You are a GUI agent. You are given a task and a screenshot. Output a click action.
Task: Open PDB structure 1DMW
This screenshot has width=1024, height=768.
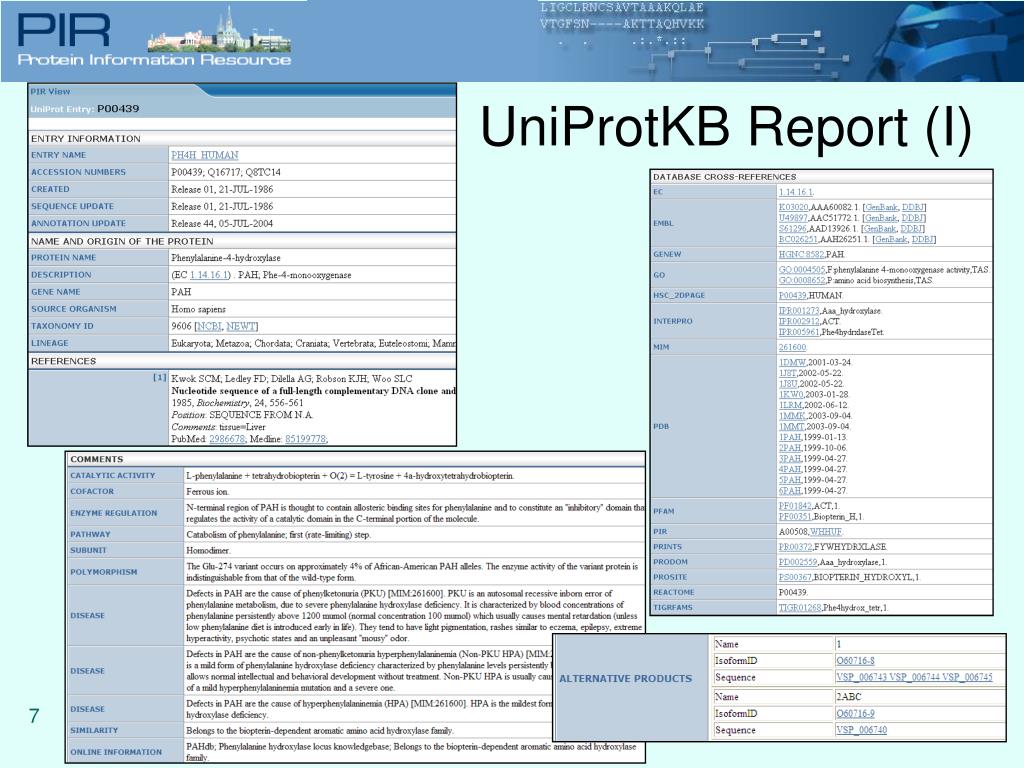coord(792,362)
